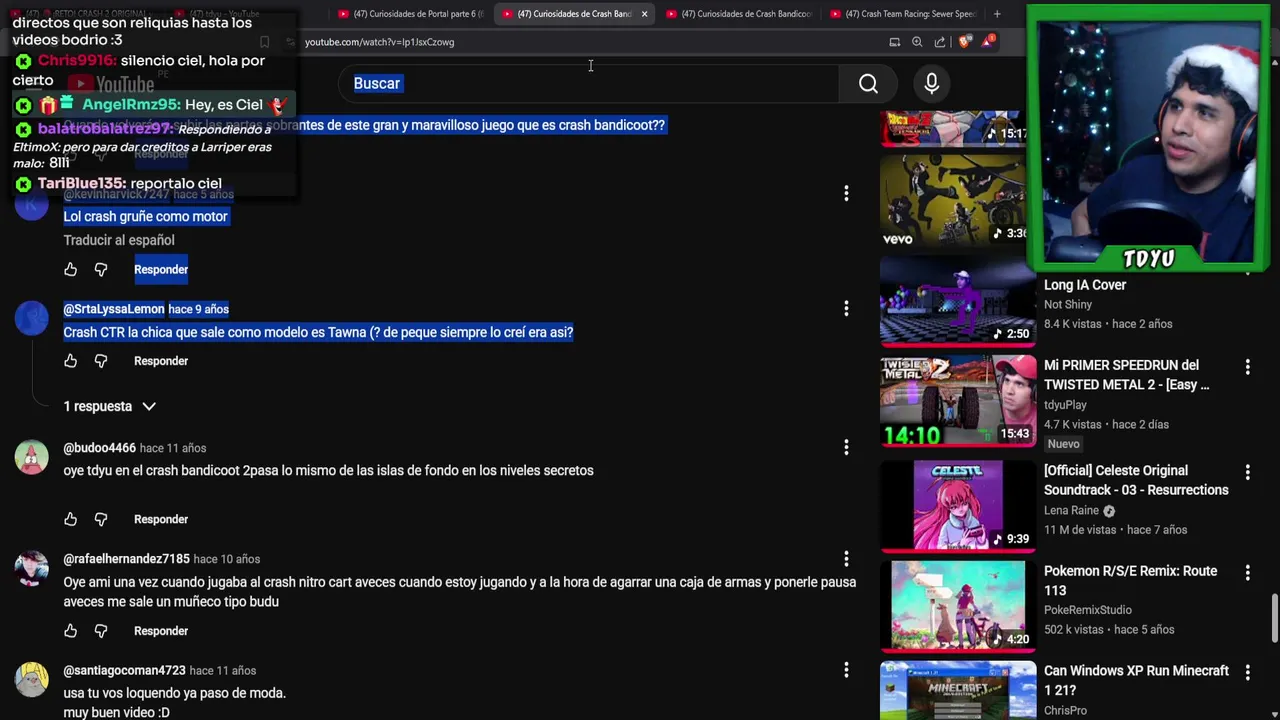Open options menu on @rafaelhernandez7185 comment
The image size is (1280, 720).
pyautogui.click(x=846, y=558)
